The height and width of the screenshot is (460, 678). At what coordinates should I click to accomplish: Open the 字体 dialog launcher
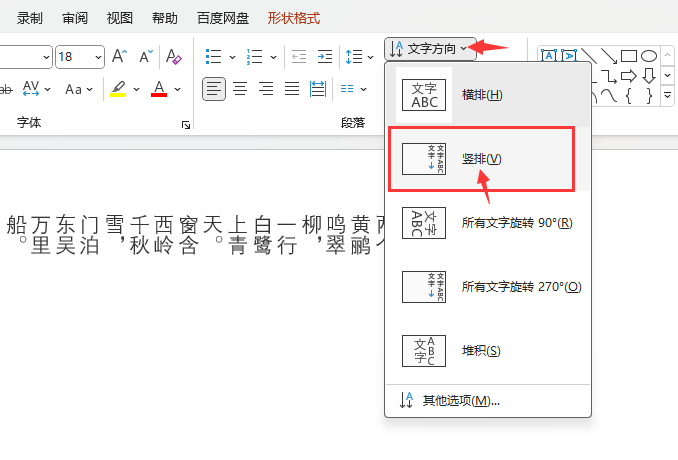(x=186, y=125)
